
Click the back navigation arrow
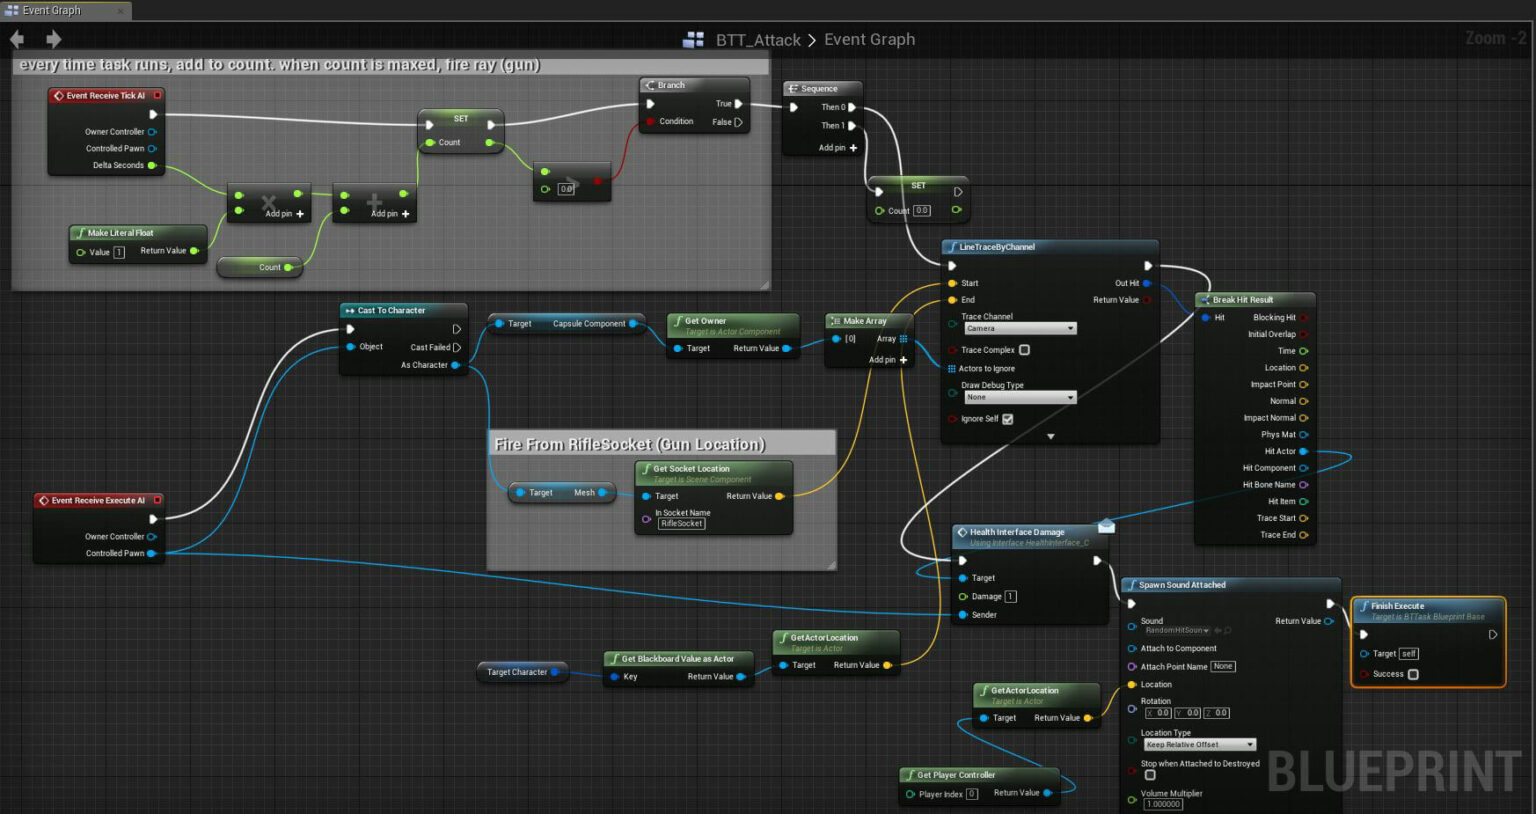16,39
